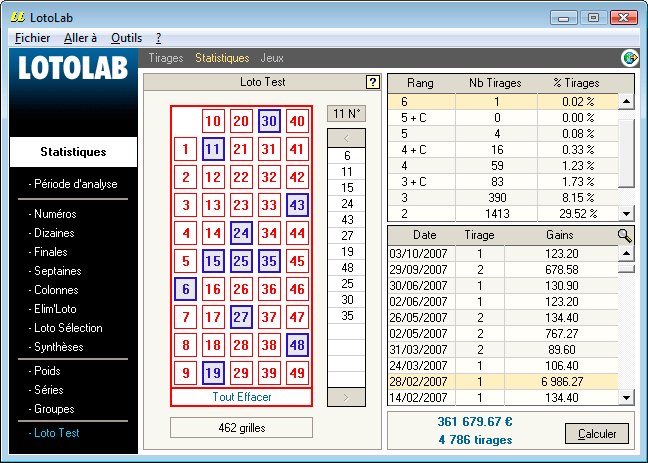Deselect number 48 in the grid
This screenshot has width=648, height=463.
click(x=297, y=345)
